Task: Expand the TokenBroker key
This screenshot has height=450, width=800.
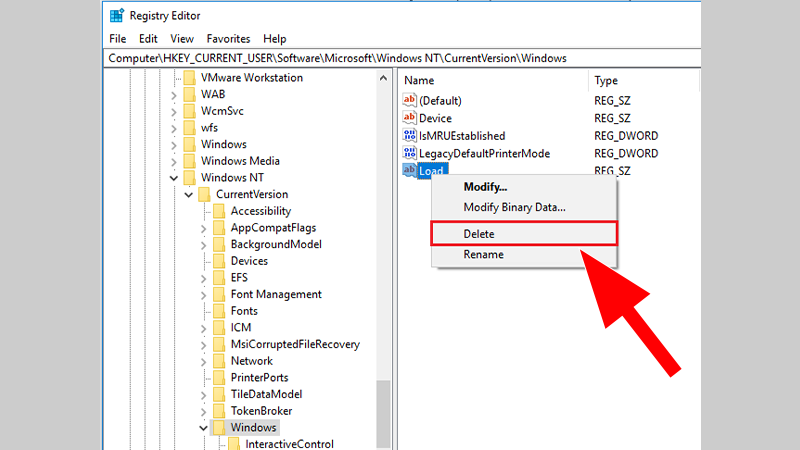Action: point(204,412)
